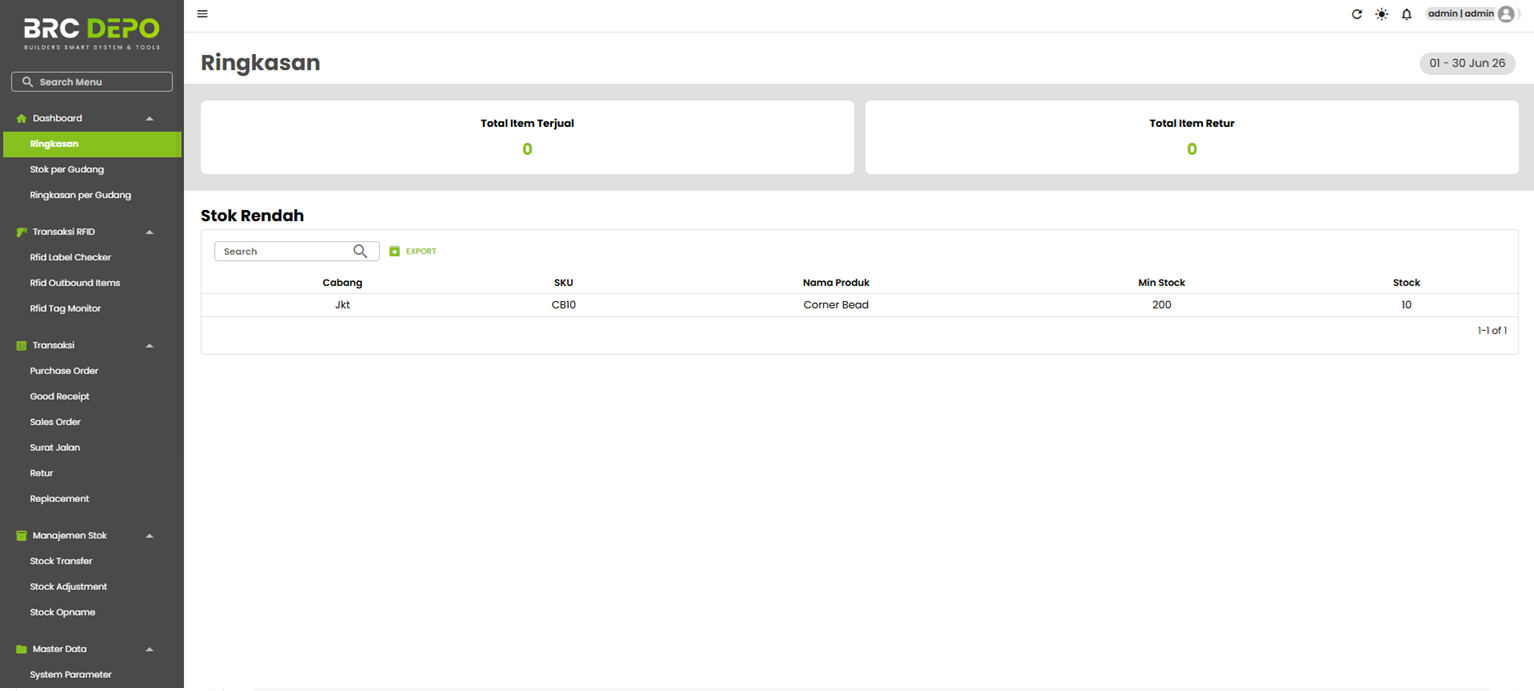Open the 01 - 30 Jun 26 date range picker
The image size is (1534, 691).
[1467, 63]
